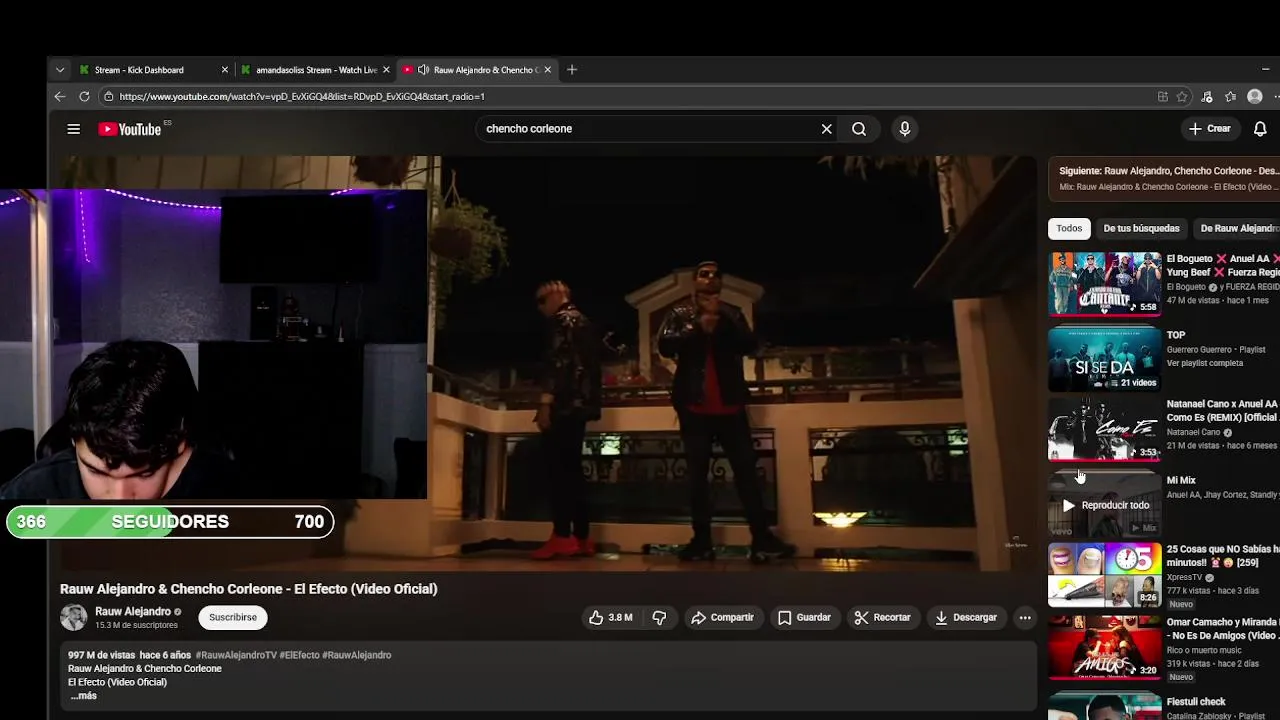Image resolution: width=1280 pixels, height=720 pixels.
Task: Dislike the El Efecto video
Action: tap(659, 618)
